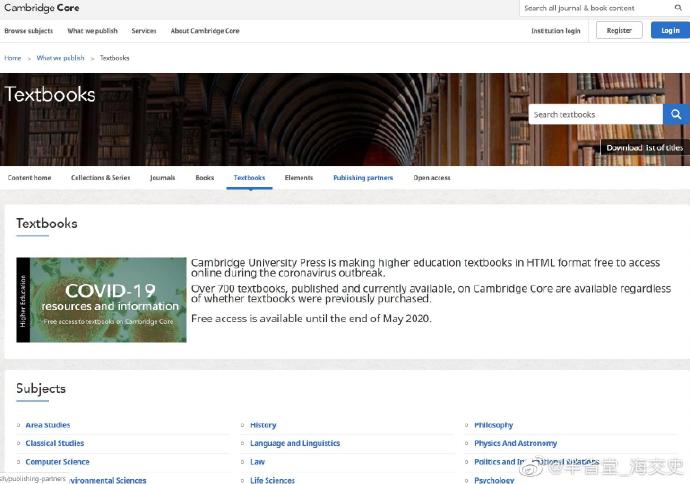690x484 pixels.
Task: Click the top search magnifier icon
Action: coord(678,7)
